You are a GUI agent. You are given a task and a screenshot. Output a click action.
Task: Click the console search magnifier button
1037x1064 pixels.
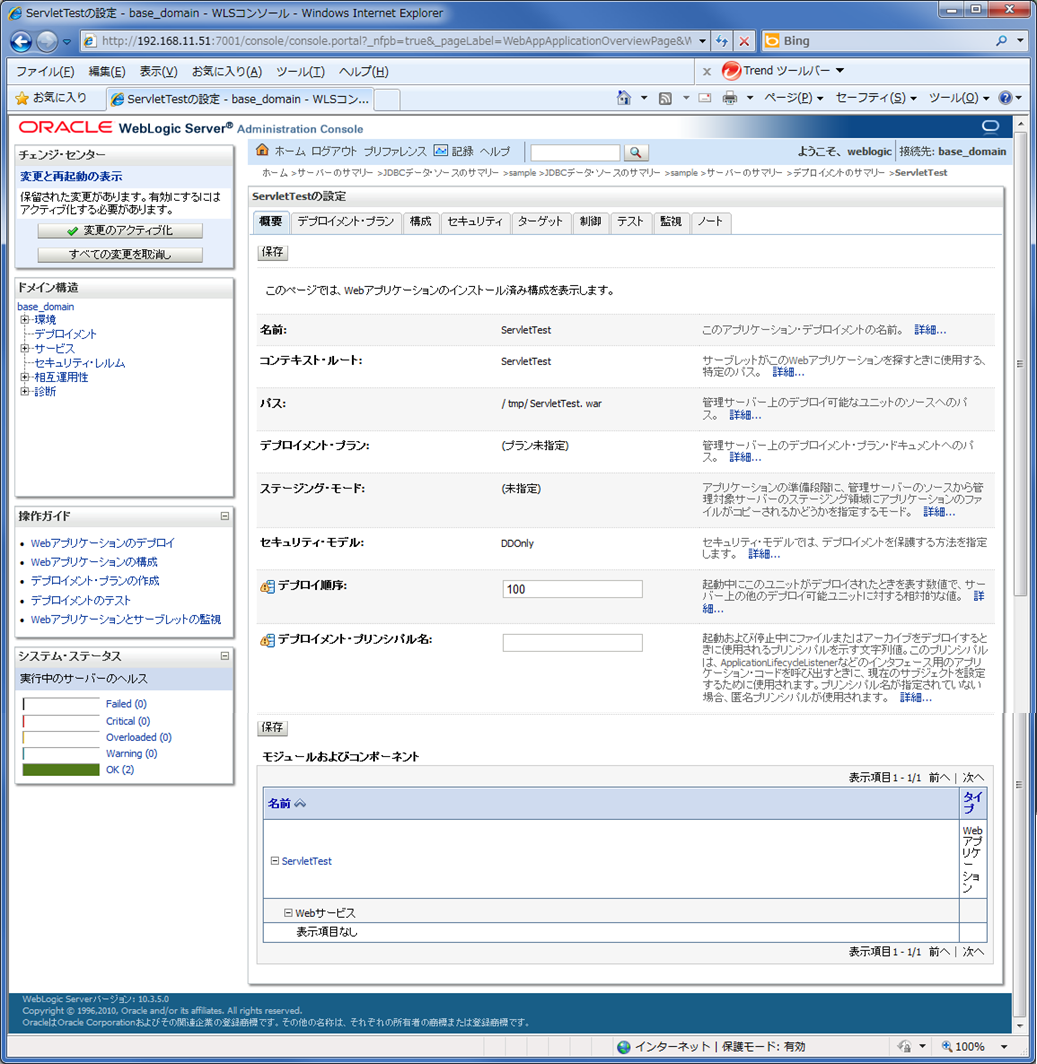point(635,153)
